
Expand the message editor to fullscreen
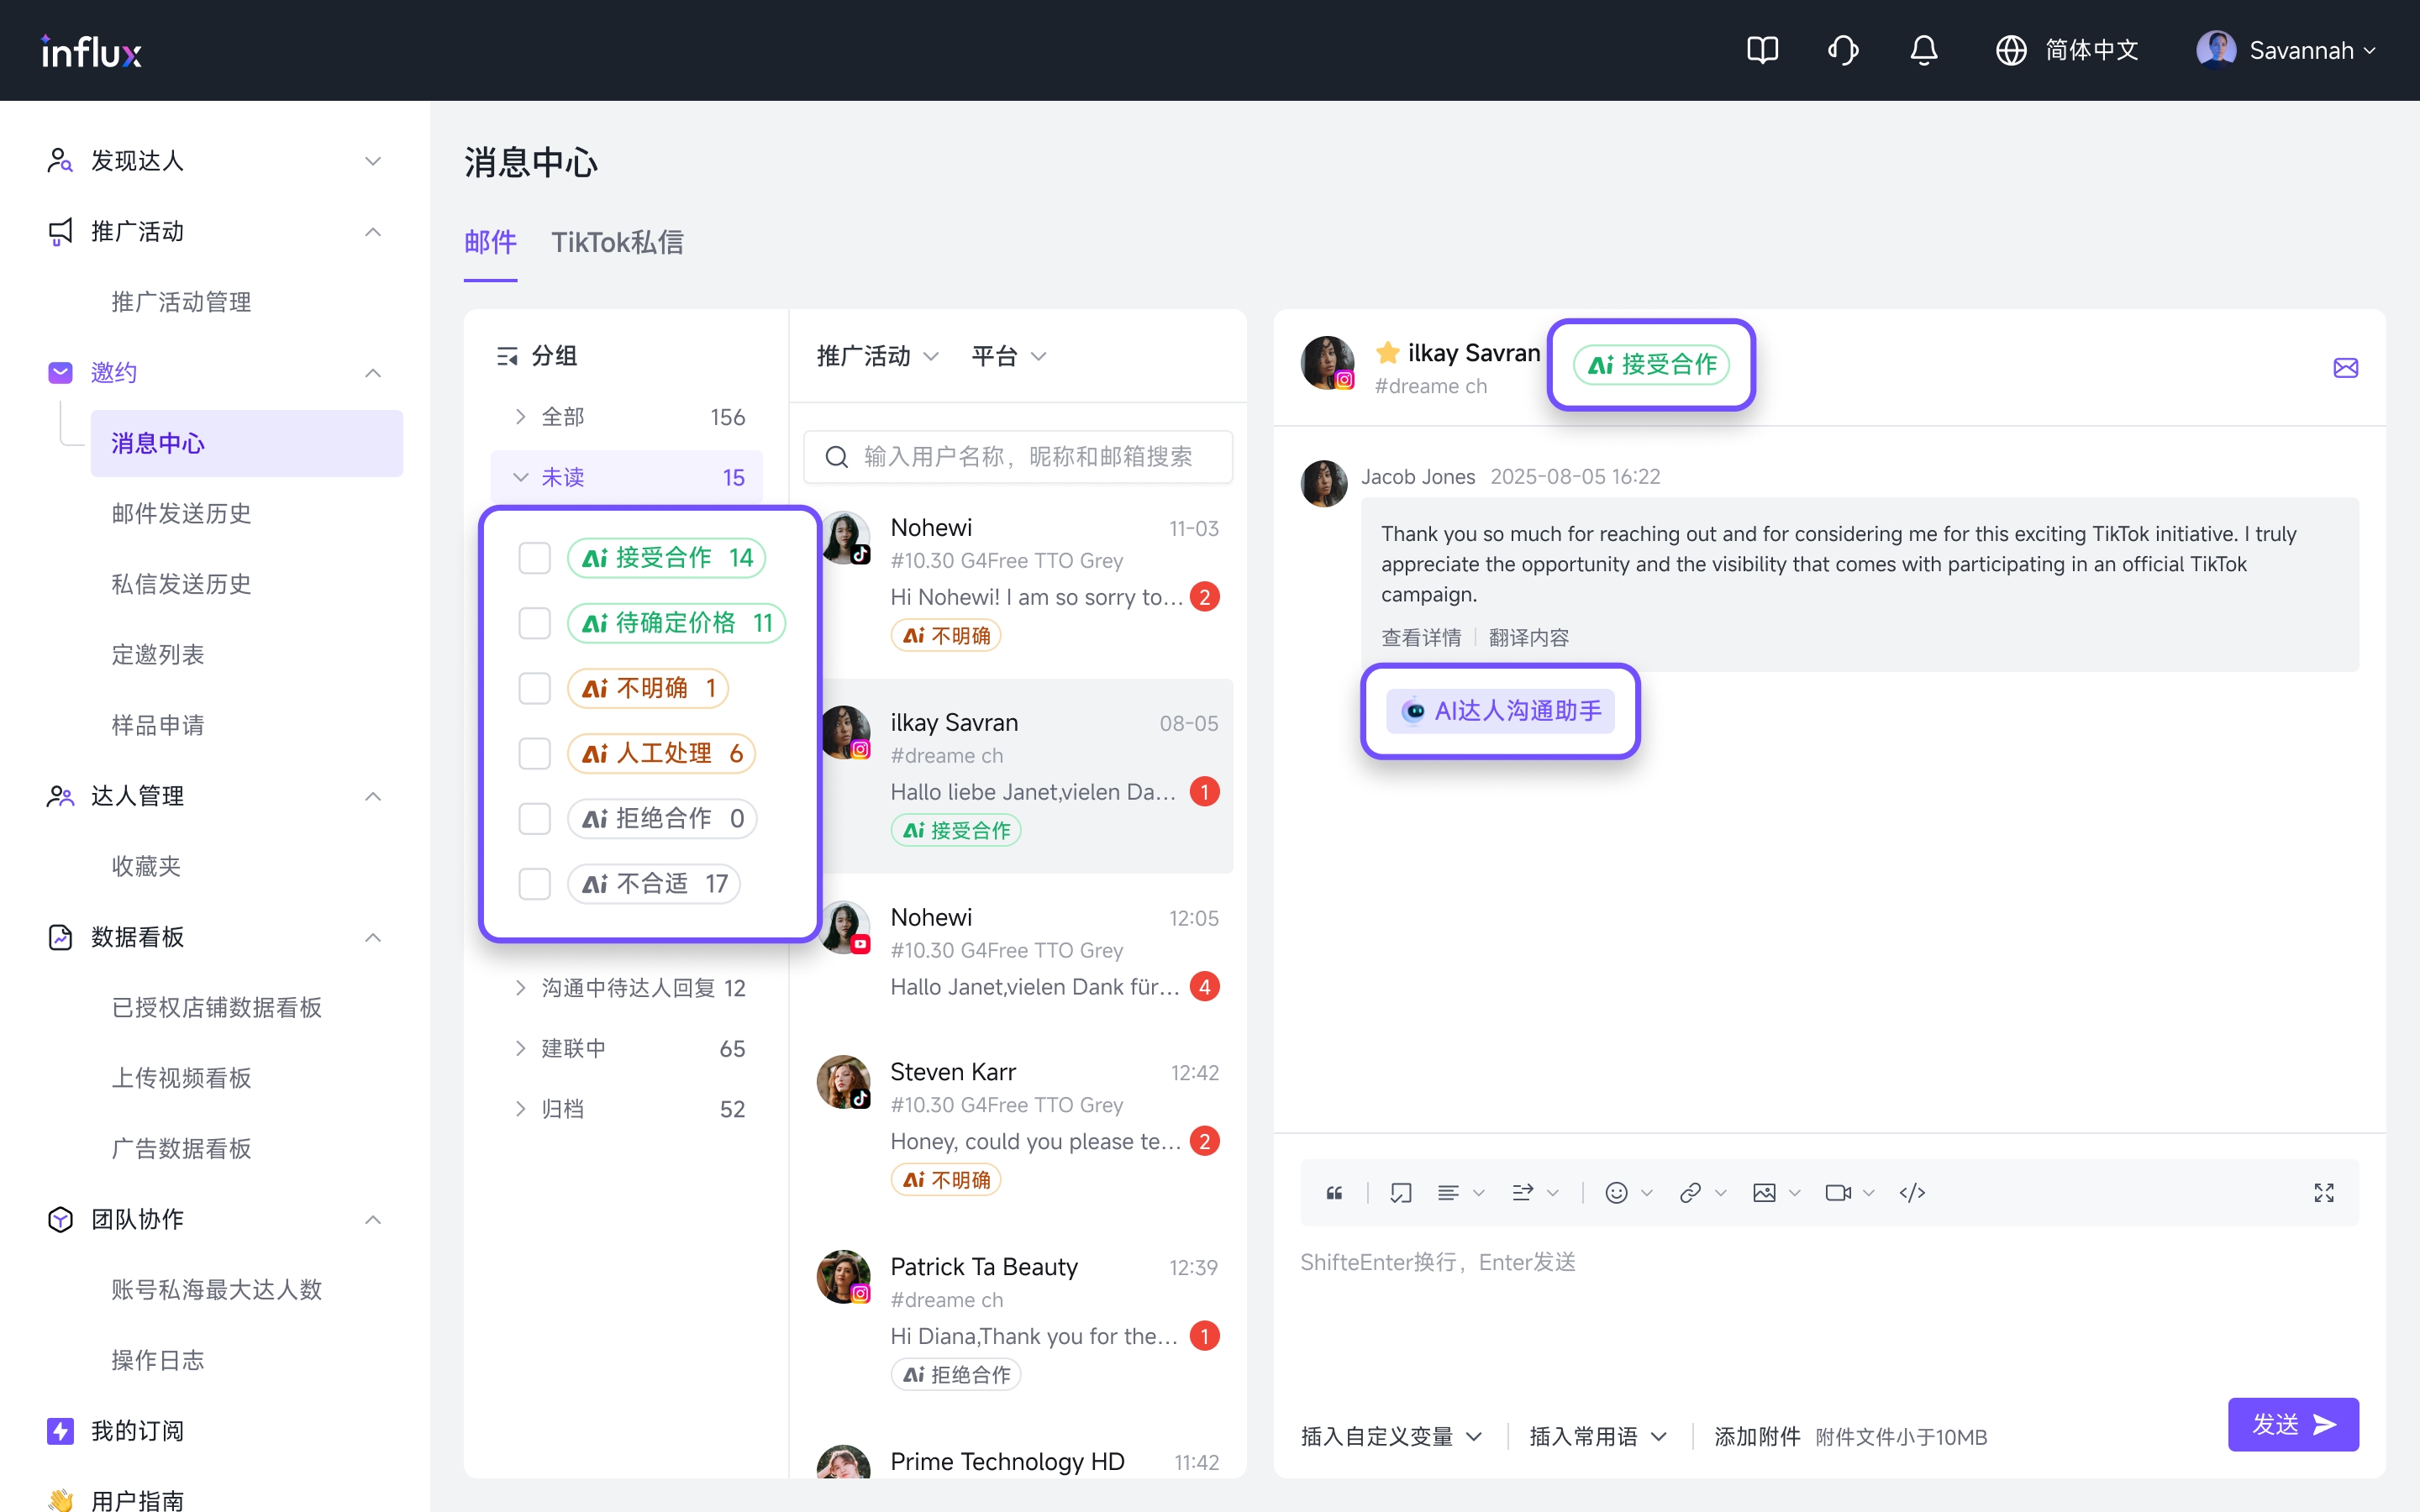2324,1193
